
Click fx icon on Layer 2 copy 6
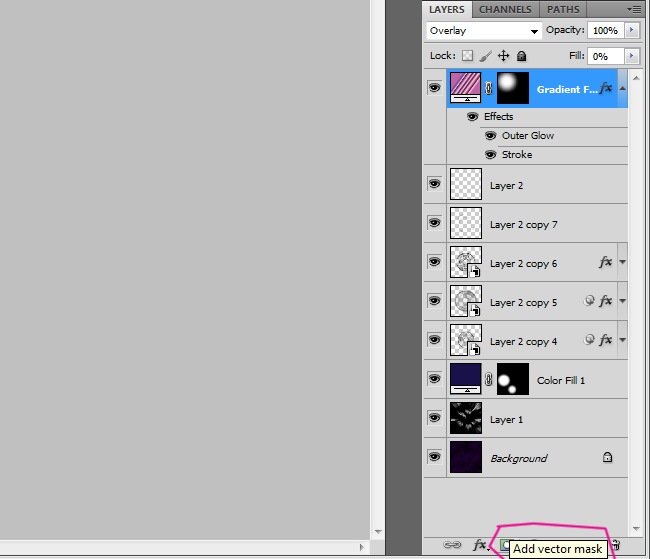606,262
